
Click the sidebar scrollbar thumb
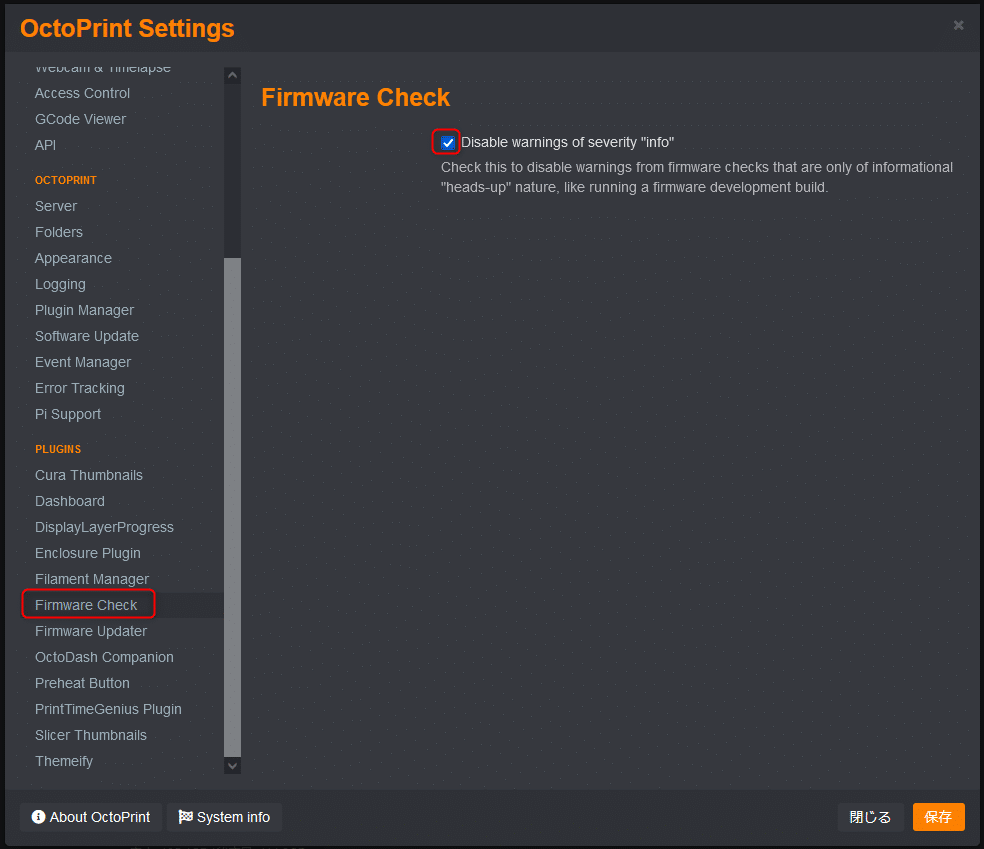[232, 507]
